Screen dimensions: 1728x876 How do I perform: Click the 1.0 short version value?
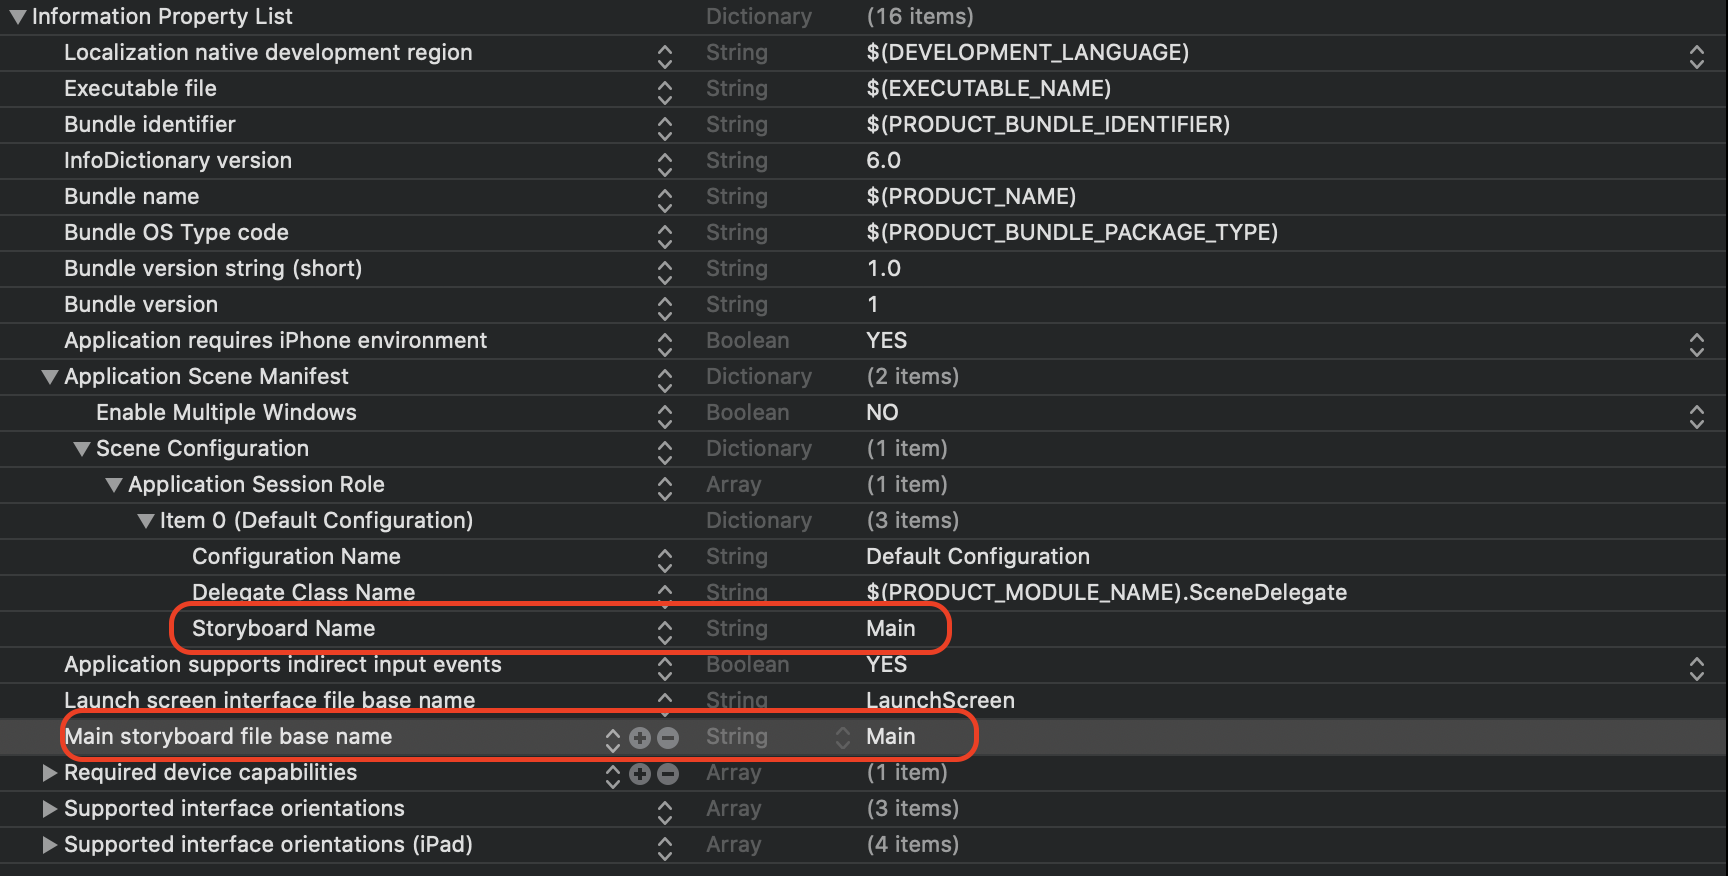(x=883, y=269)
